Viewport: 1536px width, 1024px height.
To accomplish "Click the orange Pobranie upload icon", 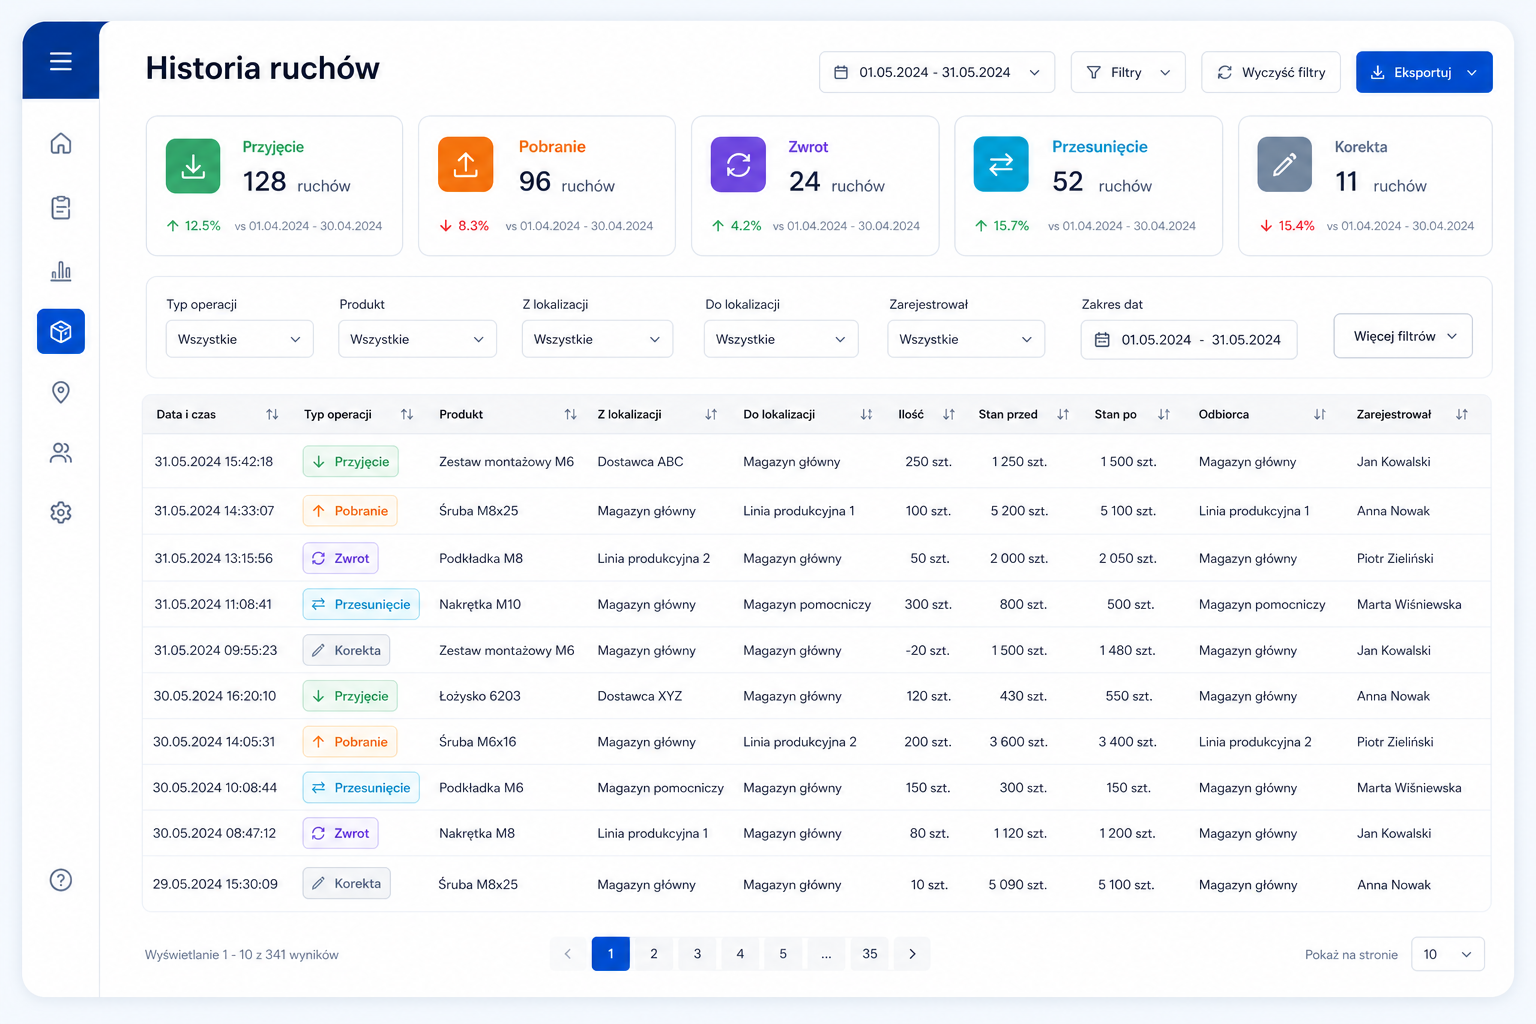I will (466, 164).
